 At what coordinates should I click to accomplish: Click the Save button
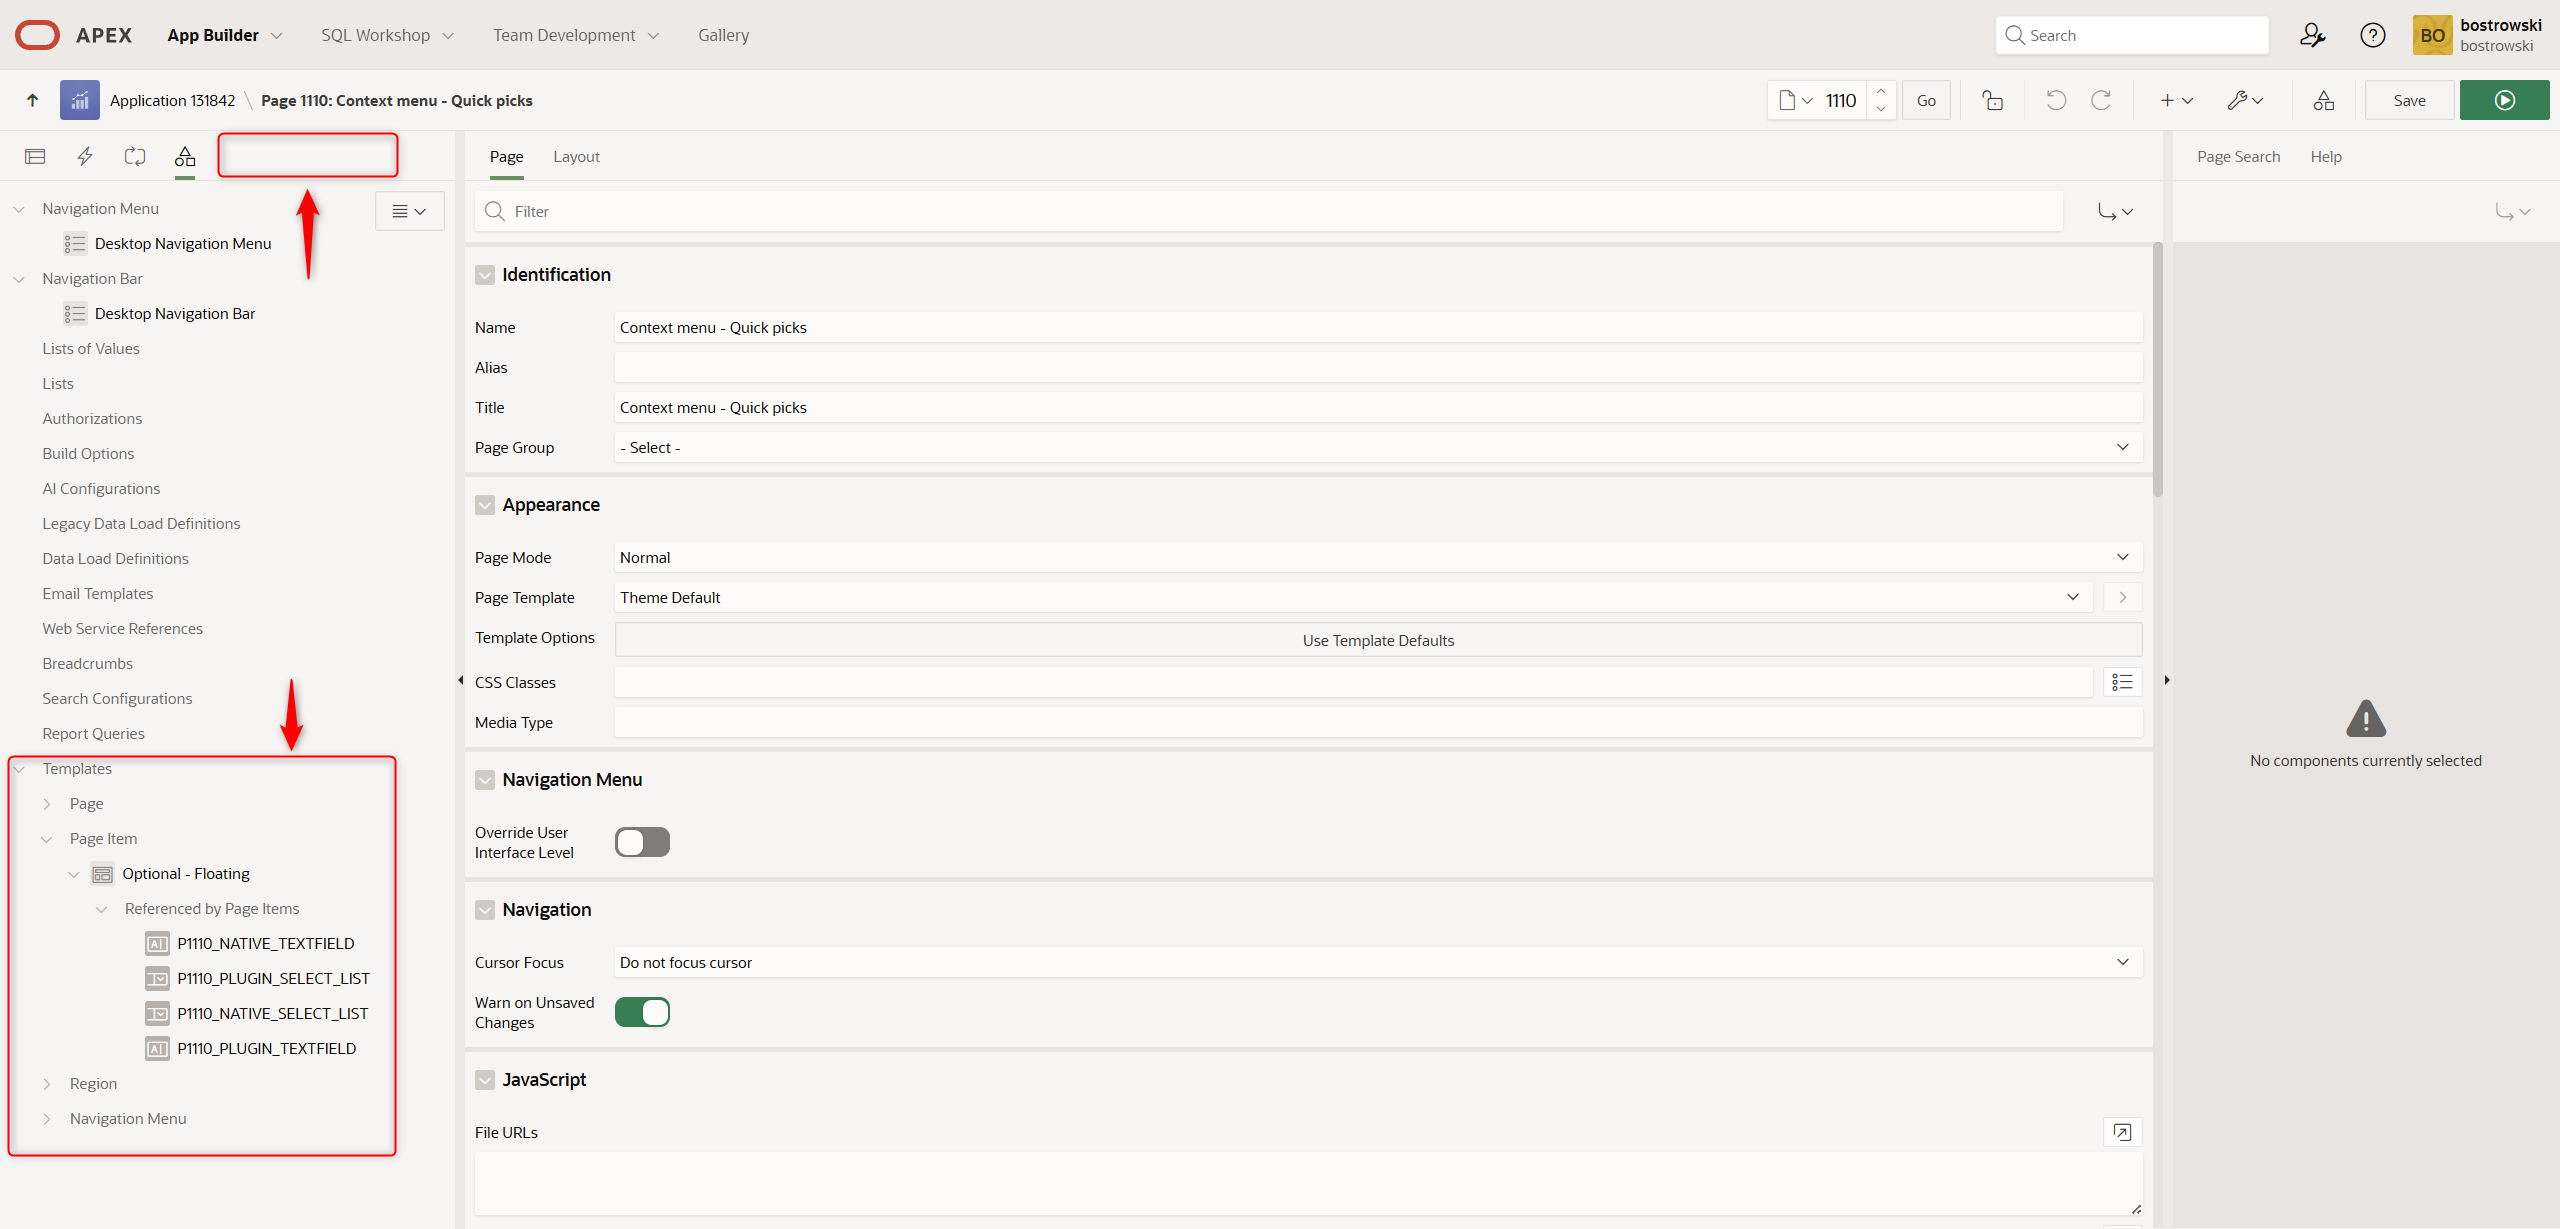2408,100
